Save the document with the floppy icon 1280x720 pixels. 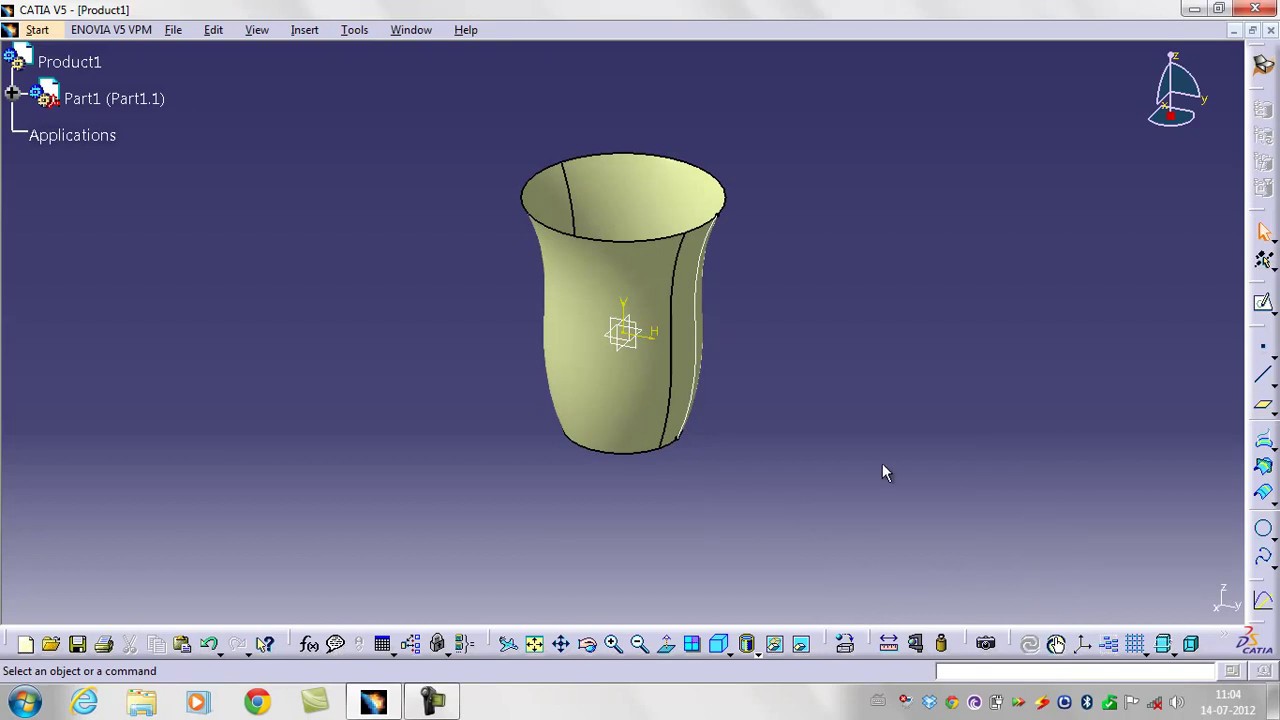click(x=77, y=645)
